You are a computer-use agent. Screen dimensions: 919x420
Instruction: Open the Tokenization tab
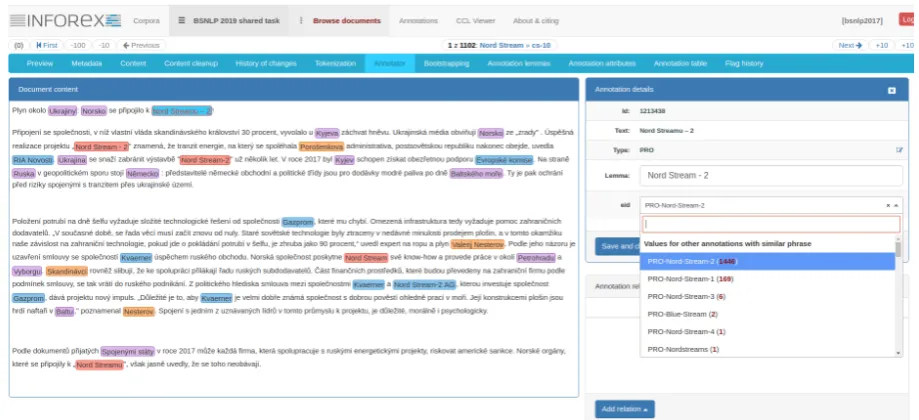[x=335, y=63]
